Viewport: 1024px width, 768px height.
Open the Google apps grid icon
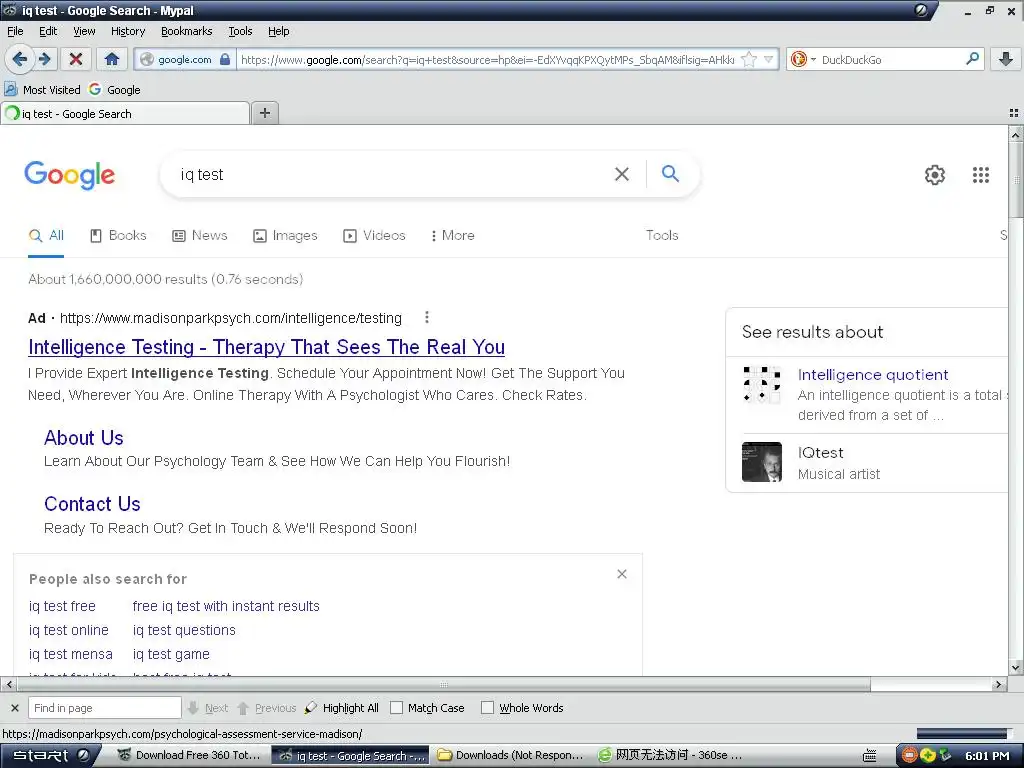pos(981,174)
